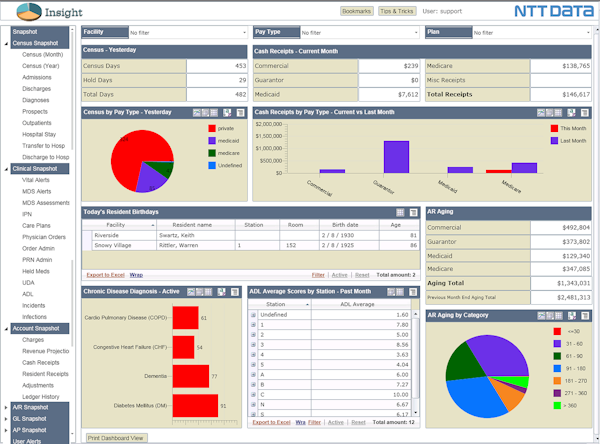Click the Print Dashboard View button
Screen dimensions: 600x444
coord(116,438)
